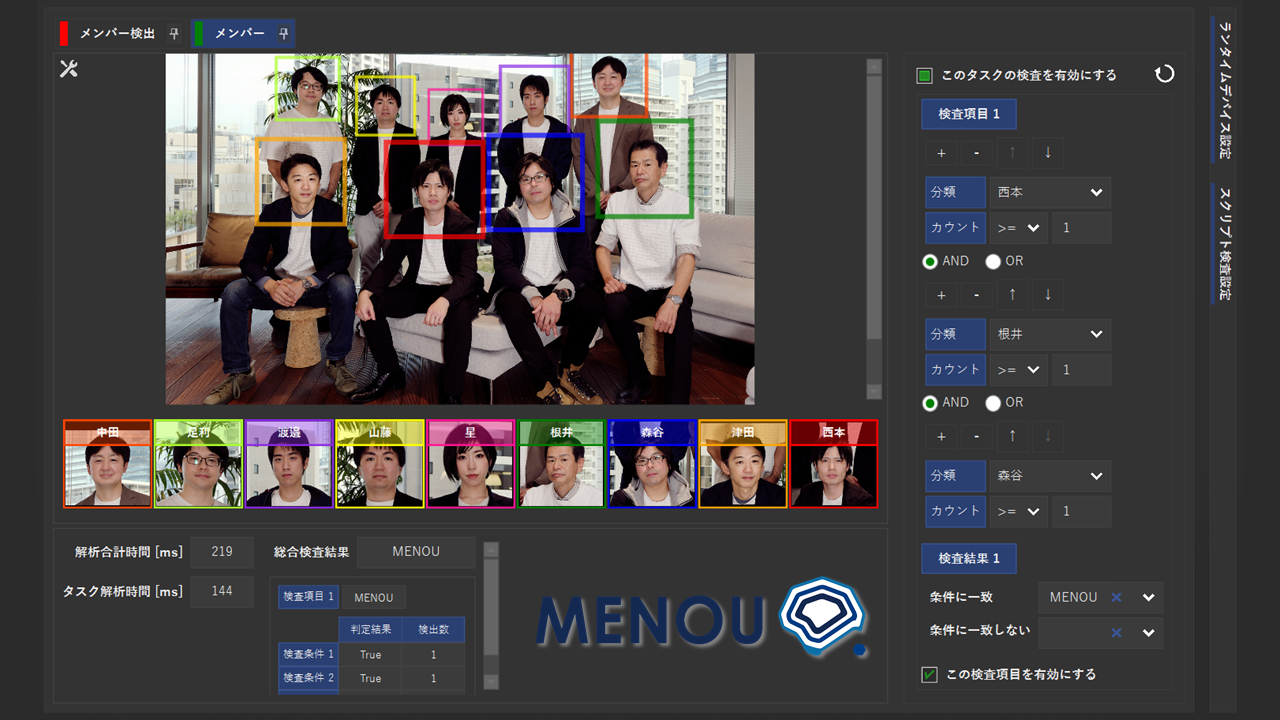Click the plus button above the 根井 condition

[x=941, y=295]
